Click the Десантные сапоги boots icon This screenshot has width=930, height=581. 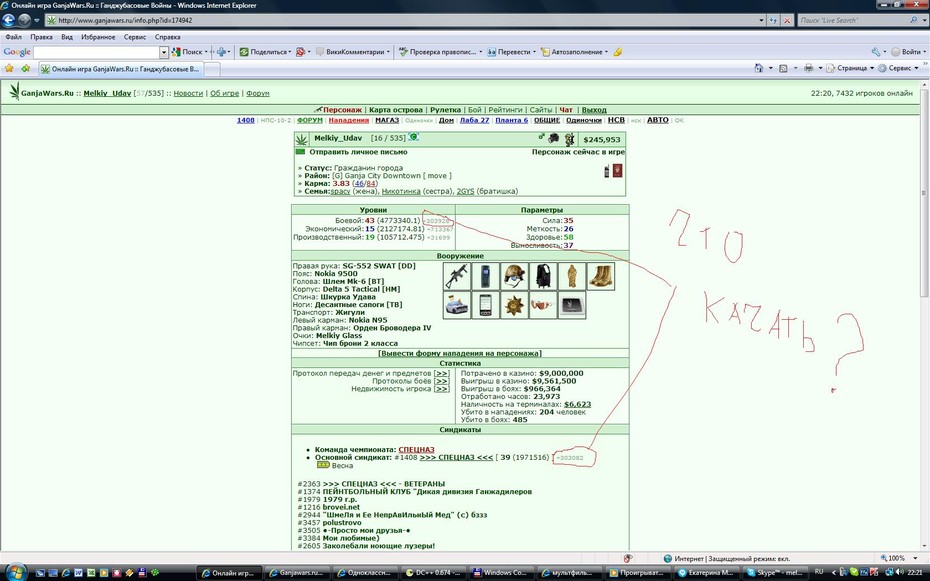(600, 276)
